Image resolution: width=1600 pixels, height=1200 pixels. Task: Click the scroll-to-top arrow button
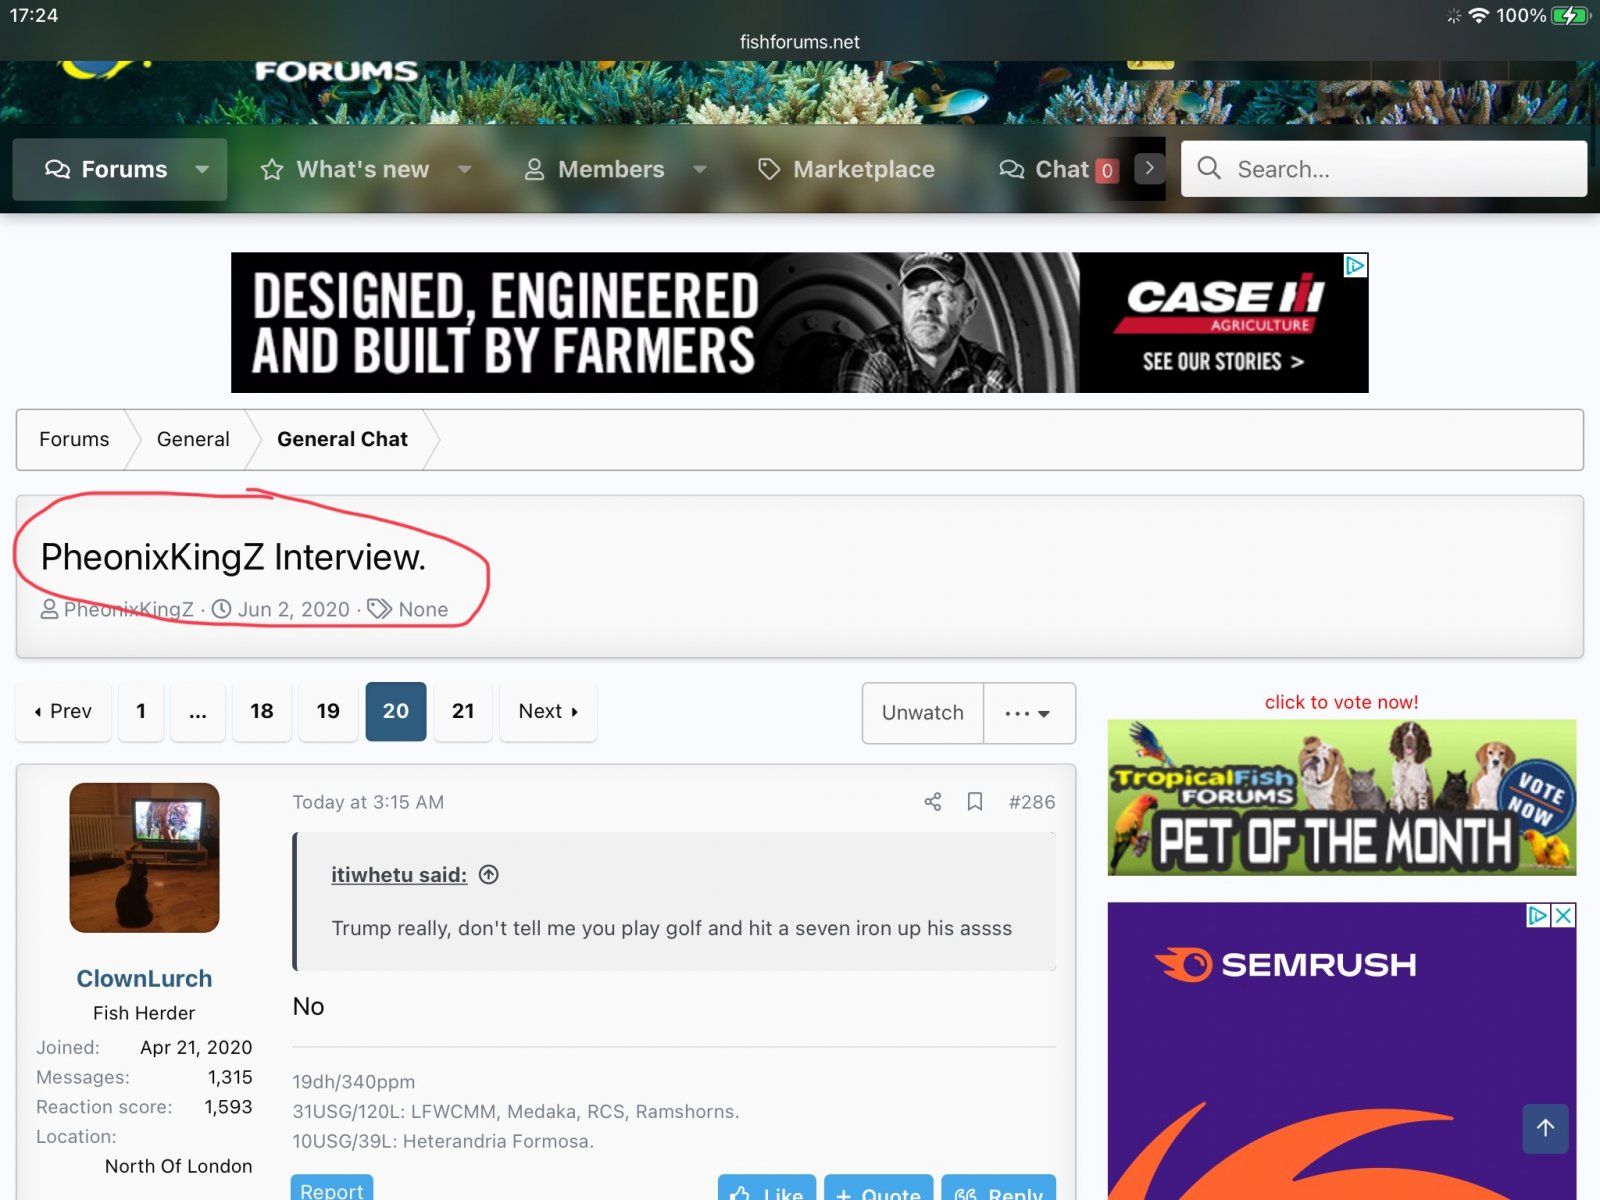click(1545, 1128)
